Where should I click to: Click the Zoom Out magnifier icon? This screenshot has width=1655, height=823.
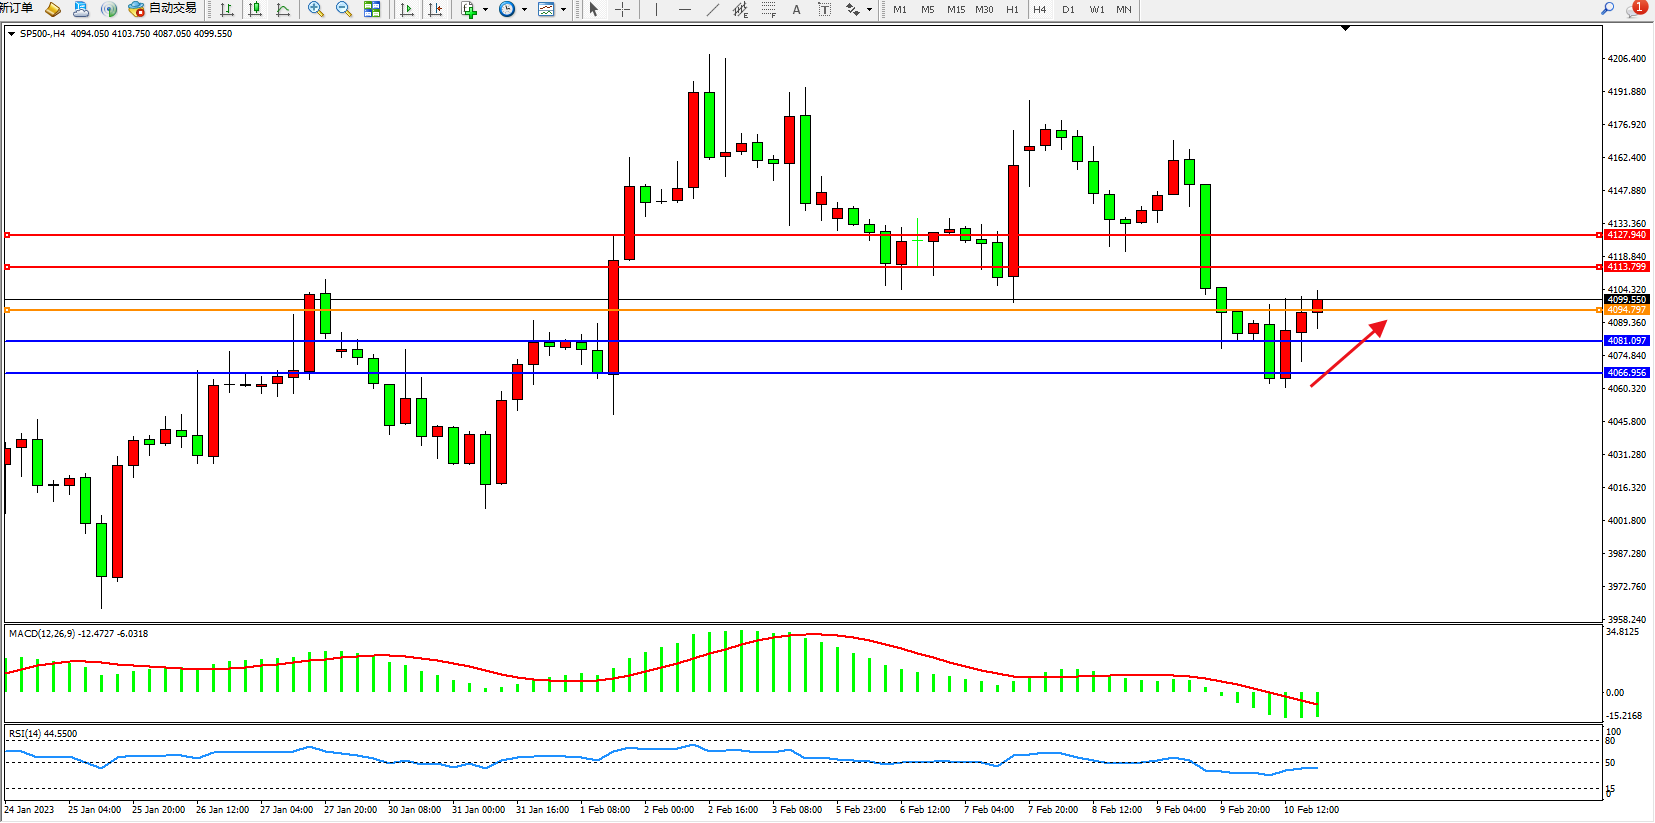[x=344, y=9]
